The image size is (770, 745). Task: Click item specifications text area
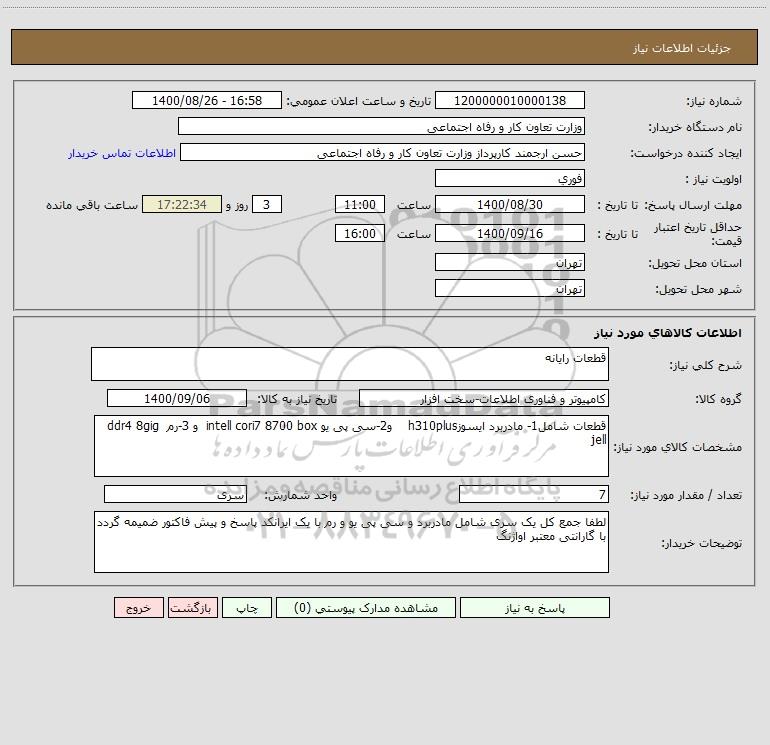(x=351, y=446)
